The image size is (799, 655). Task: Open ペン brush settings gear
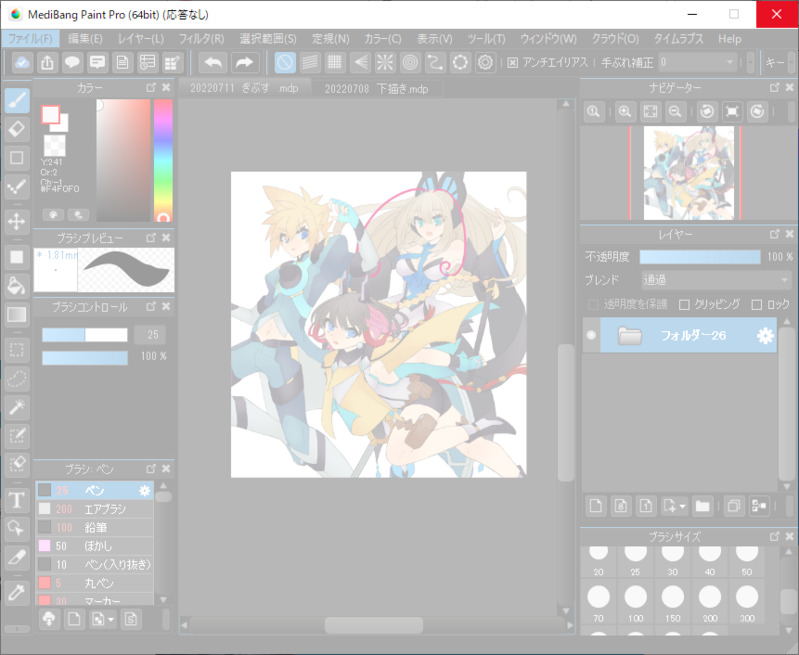tap(145, 490)
